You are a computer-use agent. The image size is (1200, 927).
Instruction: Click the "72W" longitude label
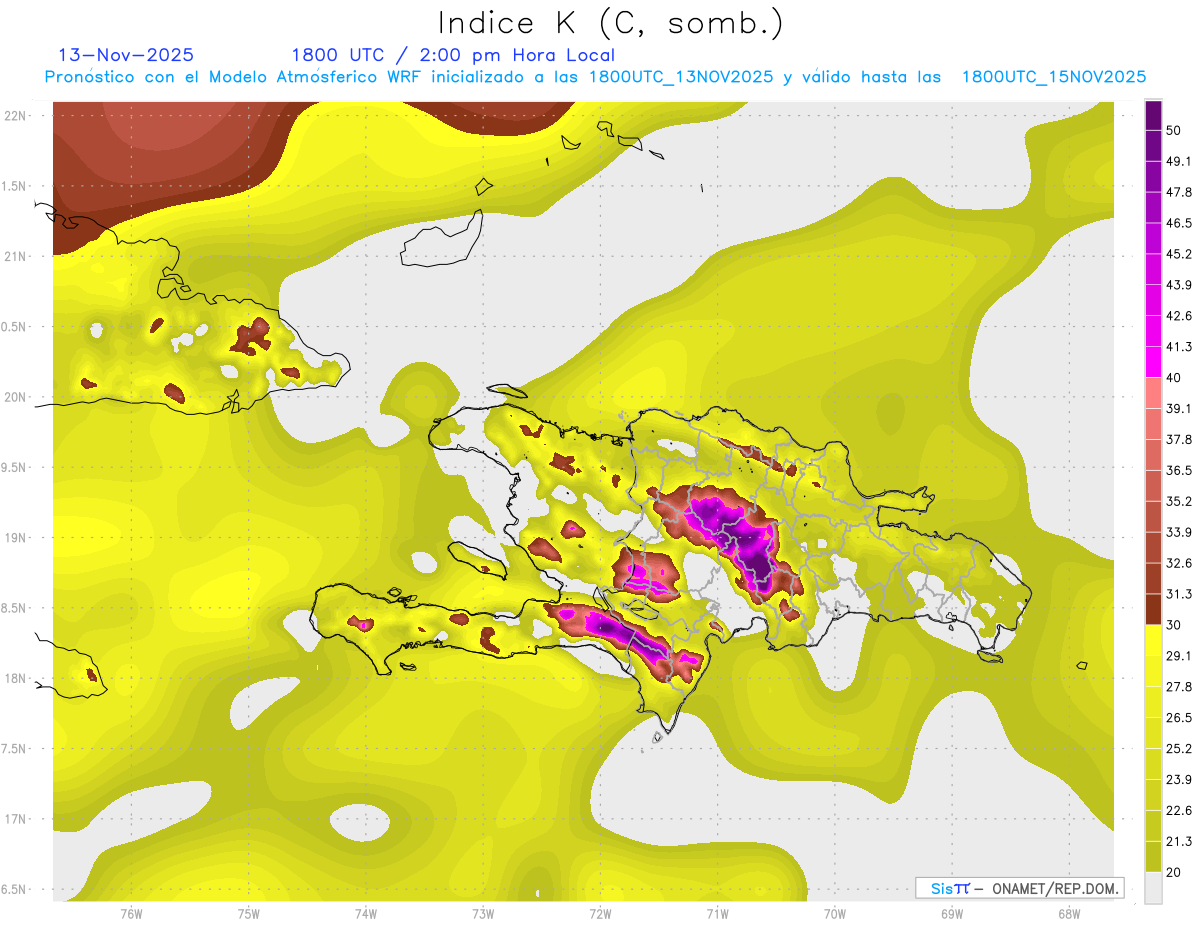pyautogui.click(x=600, y=913)
